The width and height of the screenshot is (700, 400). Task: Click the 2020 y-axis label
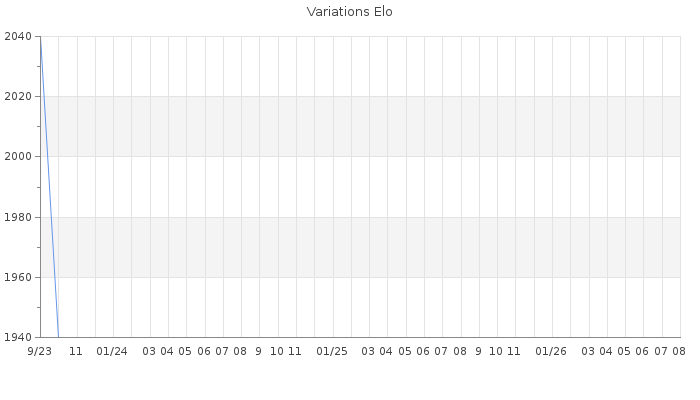(x=18, y=96)
